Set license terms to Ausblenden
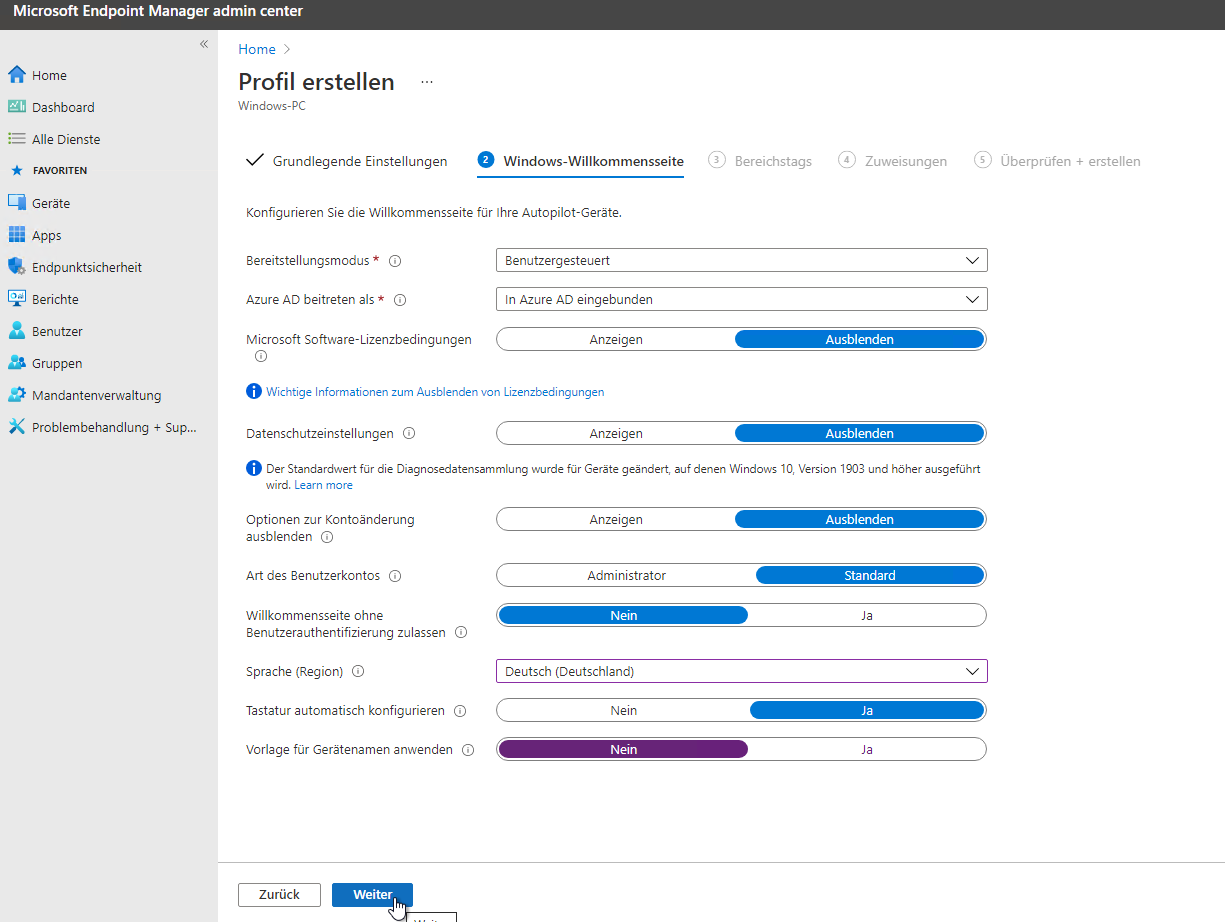This screenshot has width=1225, height=922. pyautogui.click(x=860, y=339)
